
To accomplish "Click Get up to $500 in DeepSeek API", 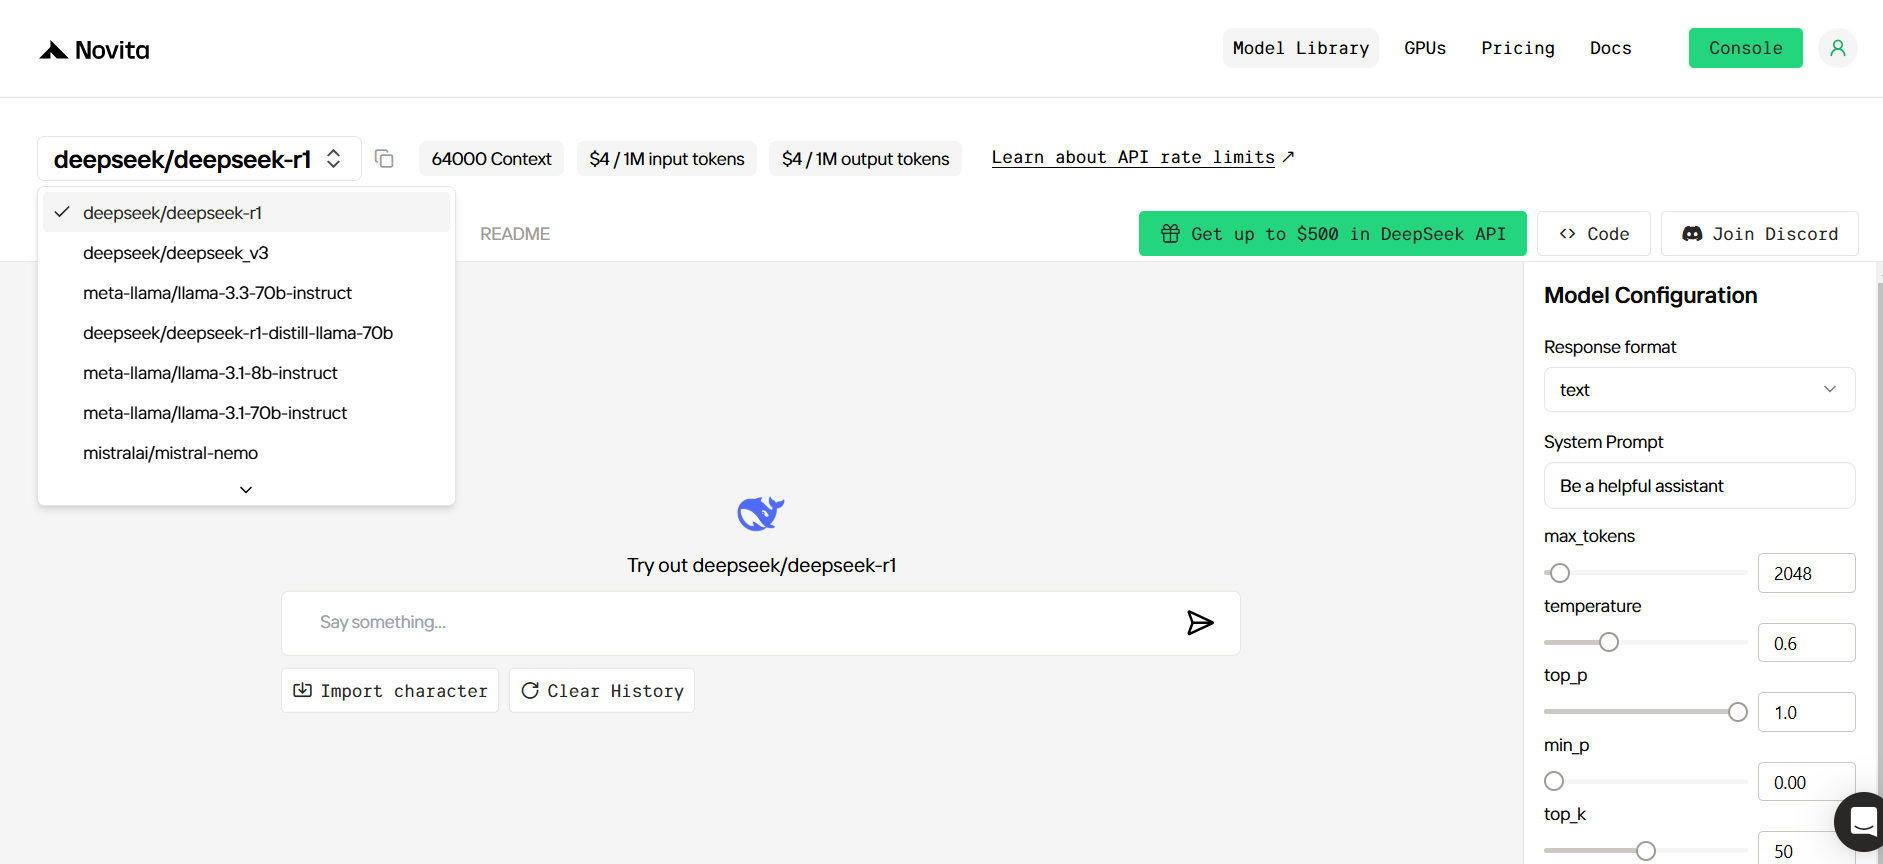I will point(1332,234).
